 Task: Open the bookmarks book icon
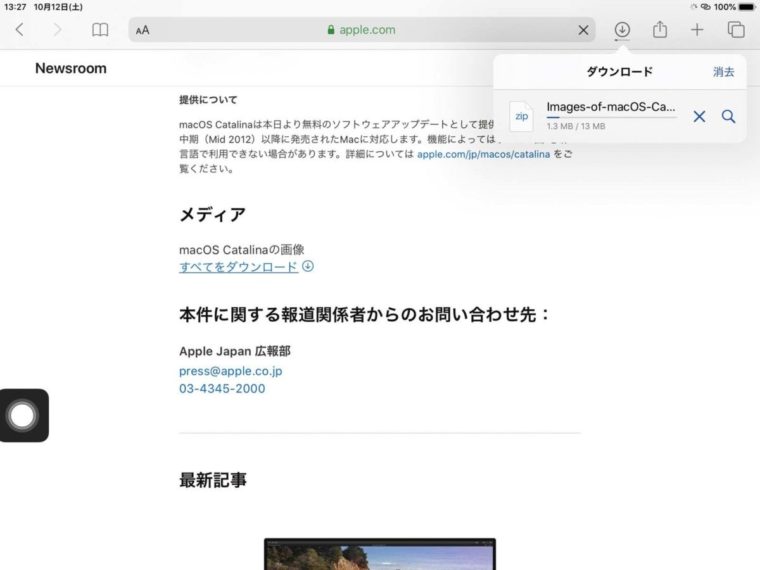pyautogui.click(x=100, y=30)
